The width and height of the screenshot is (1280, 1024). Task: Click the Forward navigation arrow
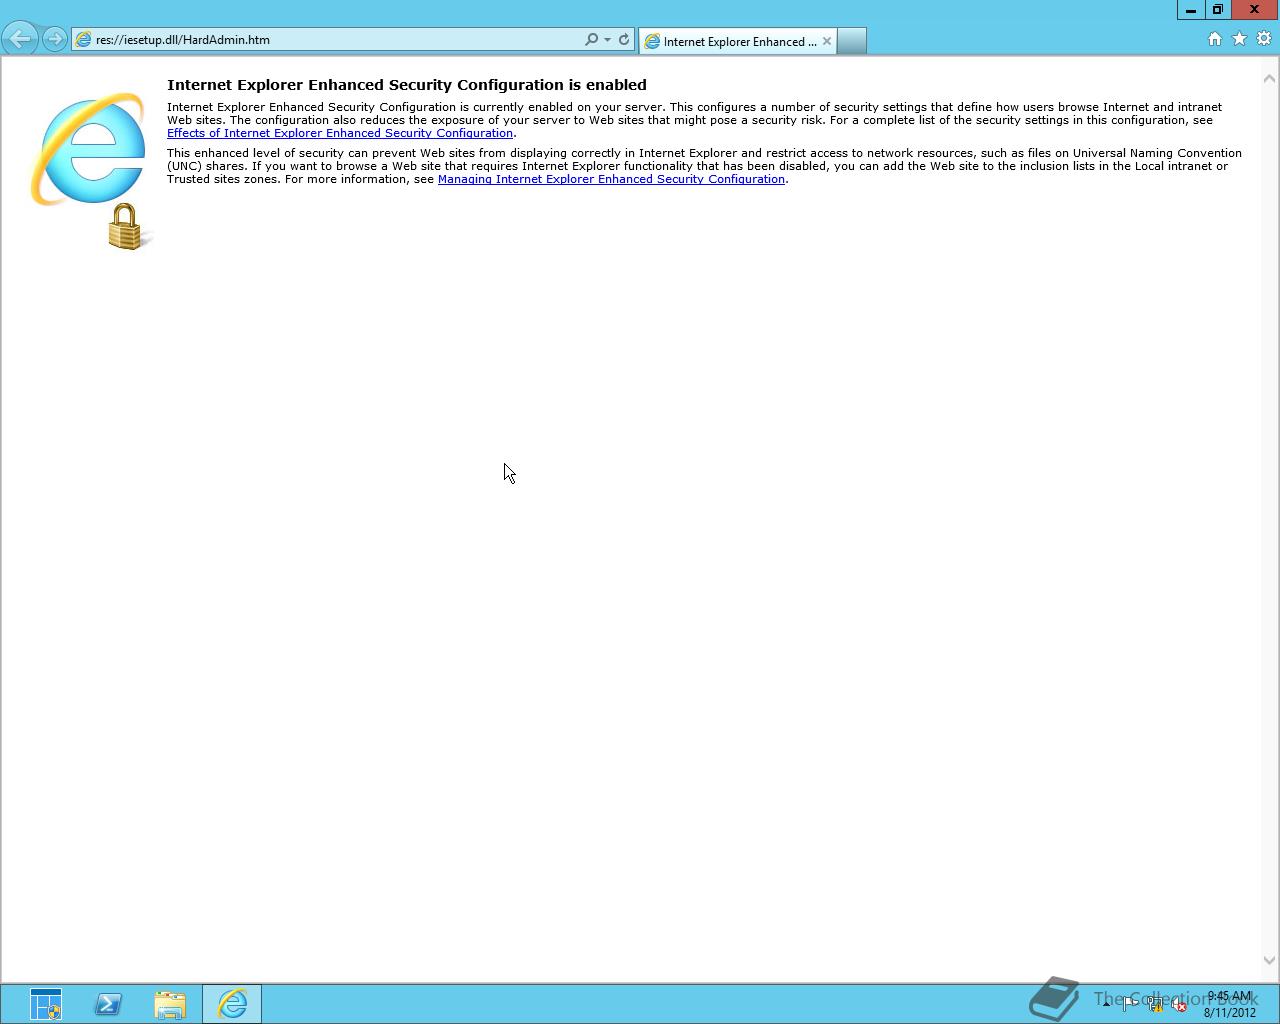coord(55,39)
